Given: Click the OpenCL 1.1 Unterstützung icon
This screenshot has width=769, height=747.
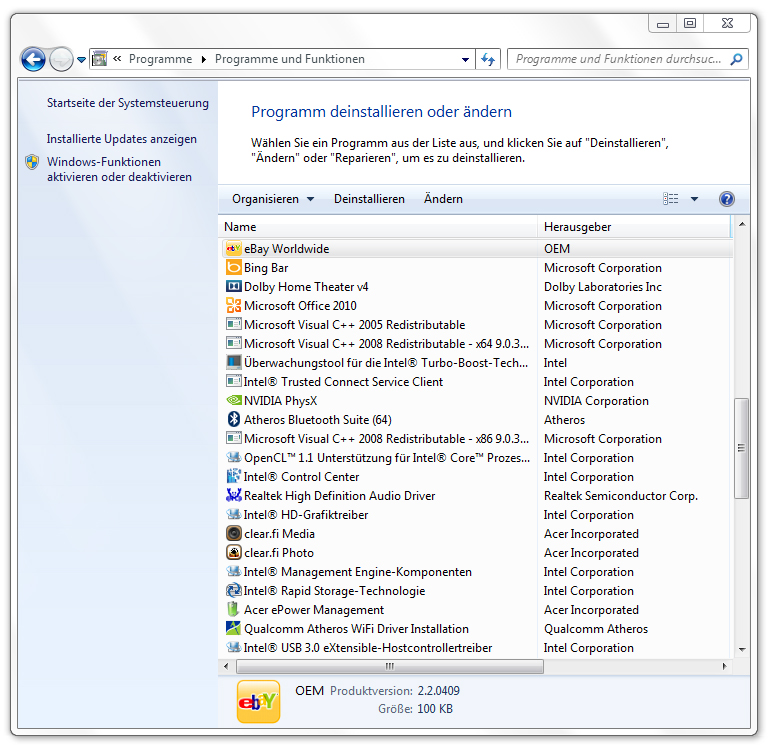Looking at the screenshot, I should 233,458.
